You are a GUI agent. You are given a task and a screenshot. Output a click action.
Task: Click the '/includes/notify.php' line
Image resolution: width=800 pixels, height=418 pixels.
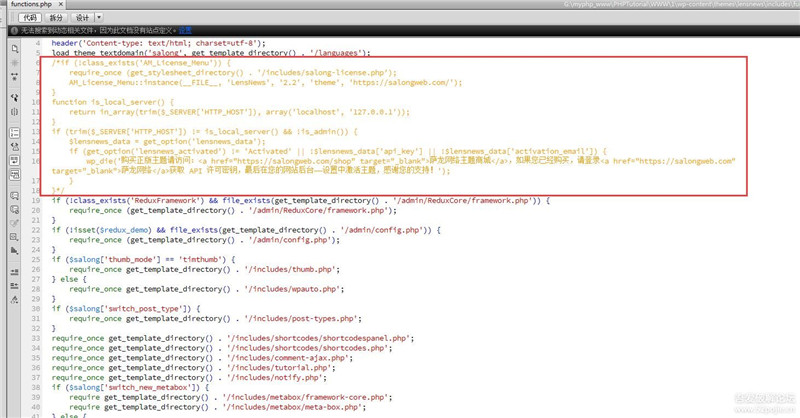pos(189,378)
